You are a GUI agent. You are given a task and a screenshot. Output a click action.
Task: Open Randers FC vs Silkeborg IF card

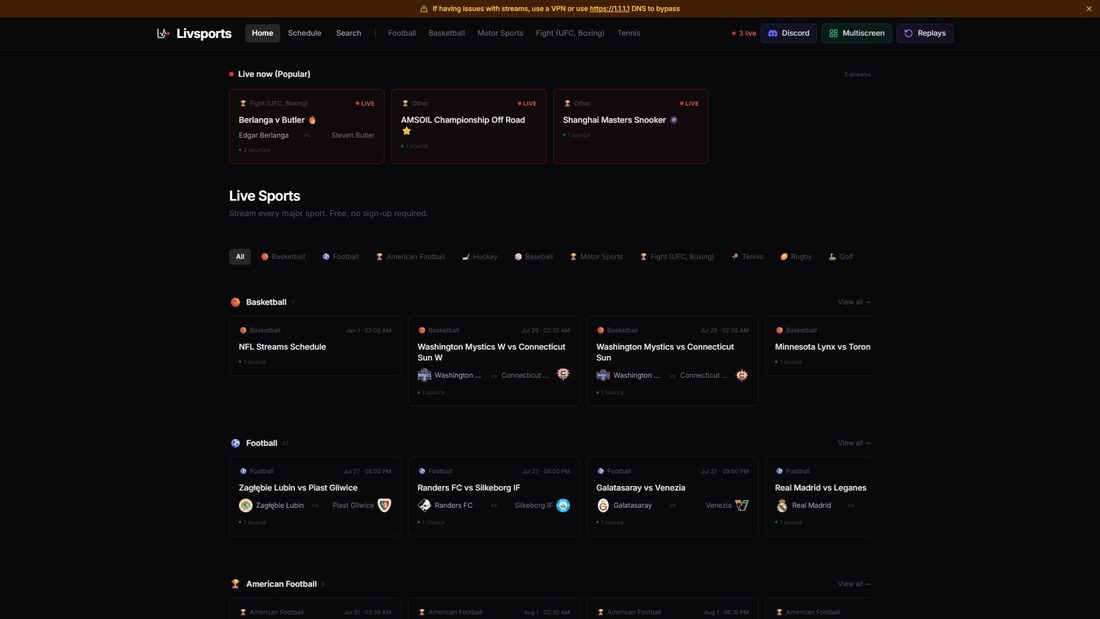494,497
